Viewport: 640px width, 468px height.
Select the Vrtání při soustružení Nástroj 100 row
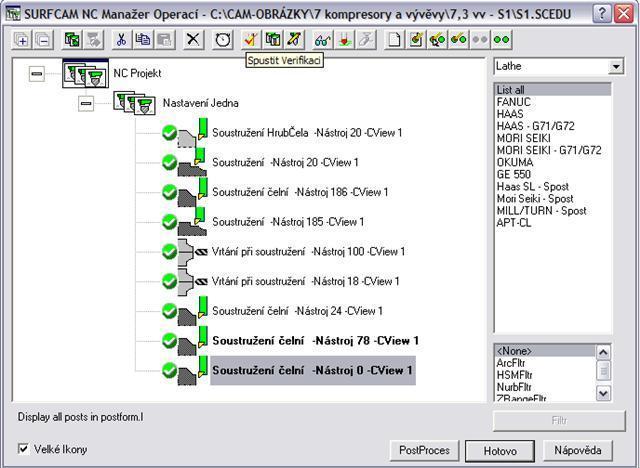pos(308,252)
